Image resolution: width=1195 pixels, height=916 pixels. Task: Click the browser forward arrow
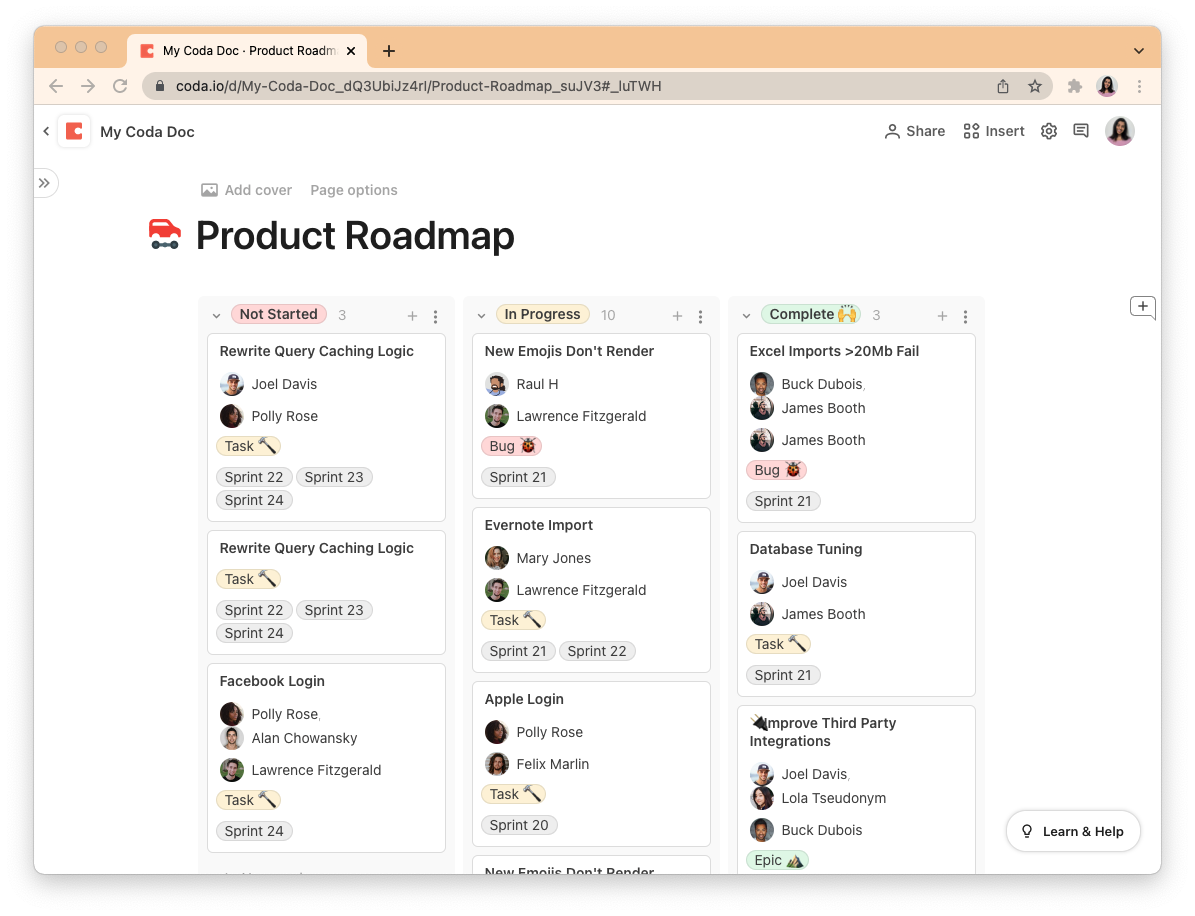[88, 86]
